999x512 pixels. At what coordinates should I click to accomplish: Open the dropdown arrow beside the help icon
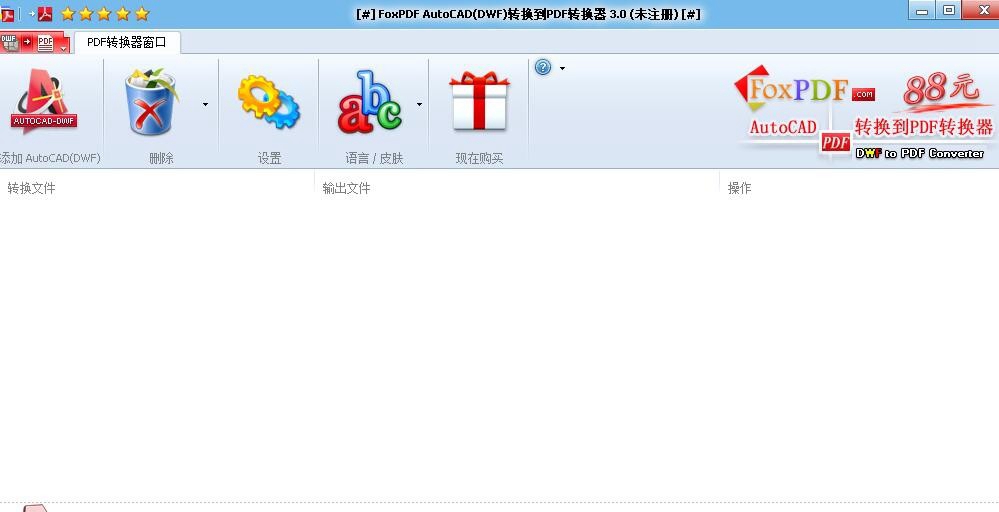tap(562, 68)
